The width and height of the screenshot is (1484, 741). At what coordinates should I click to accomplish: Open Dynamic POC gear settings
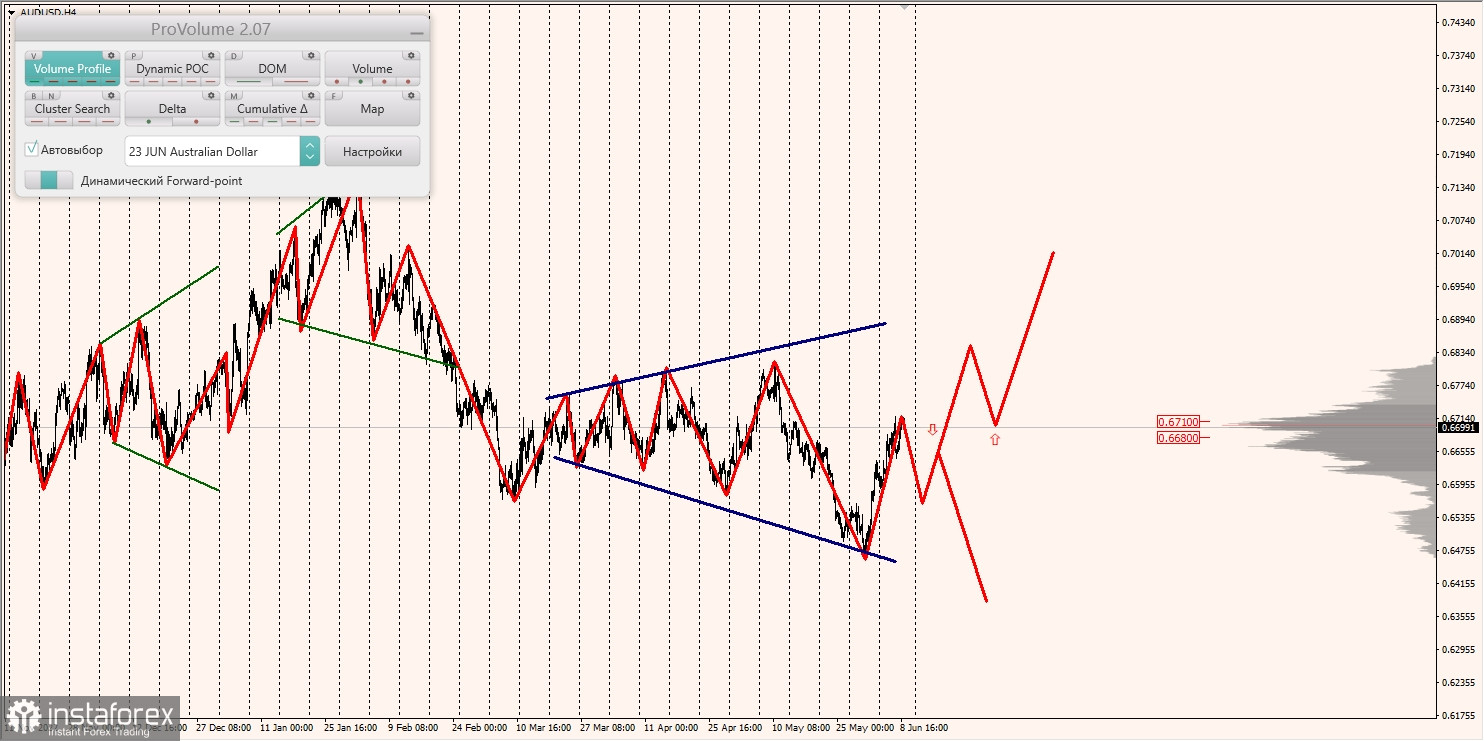click(211, 55)
